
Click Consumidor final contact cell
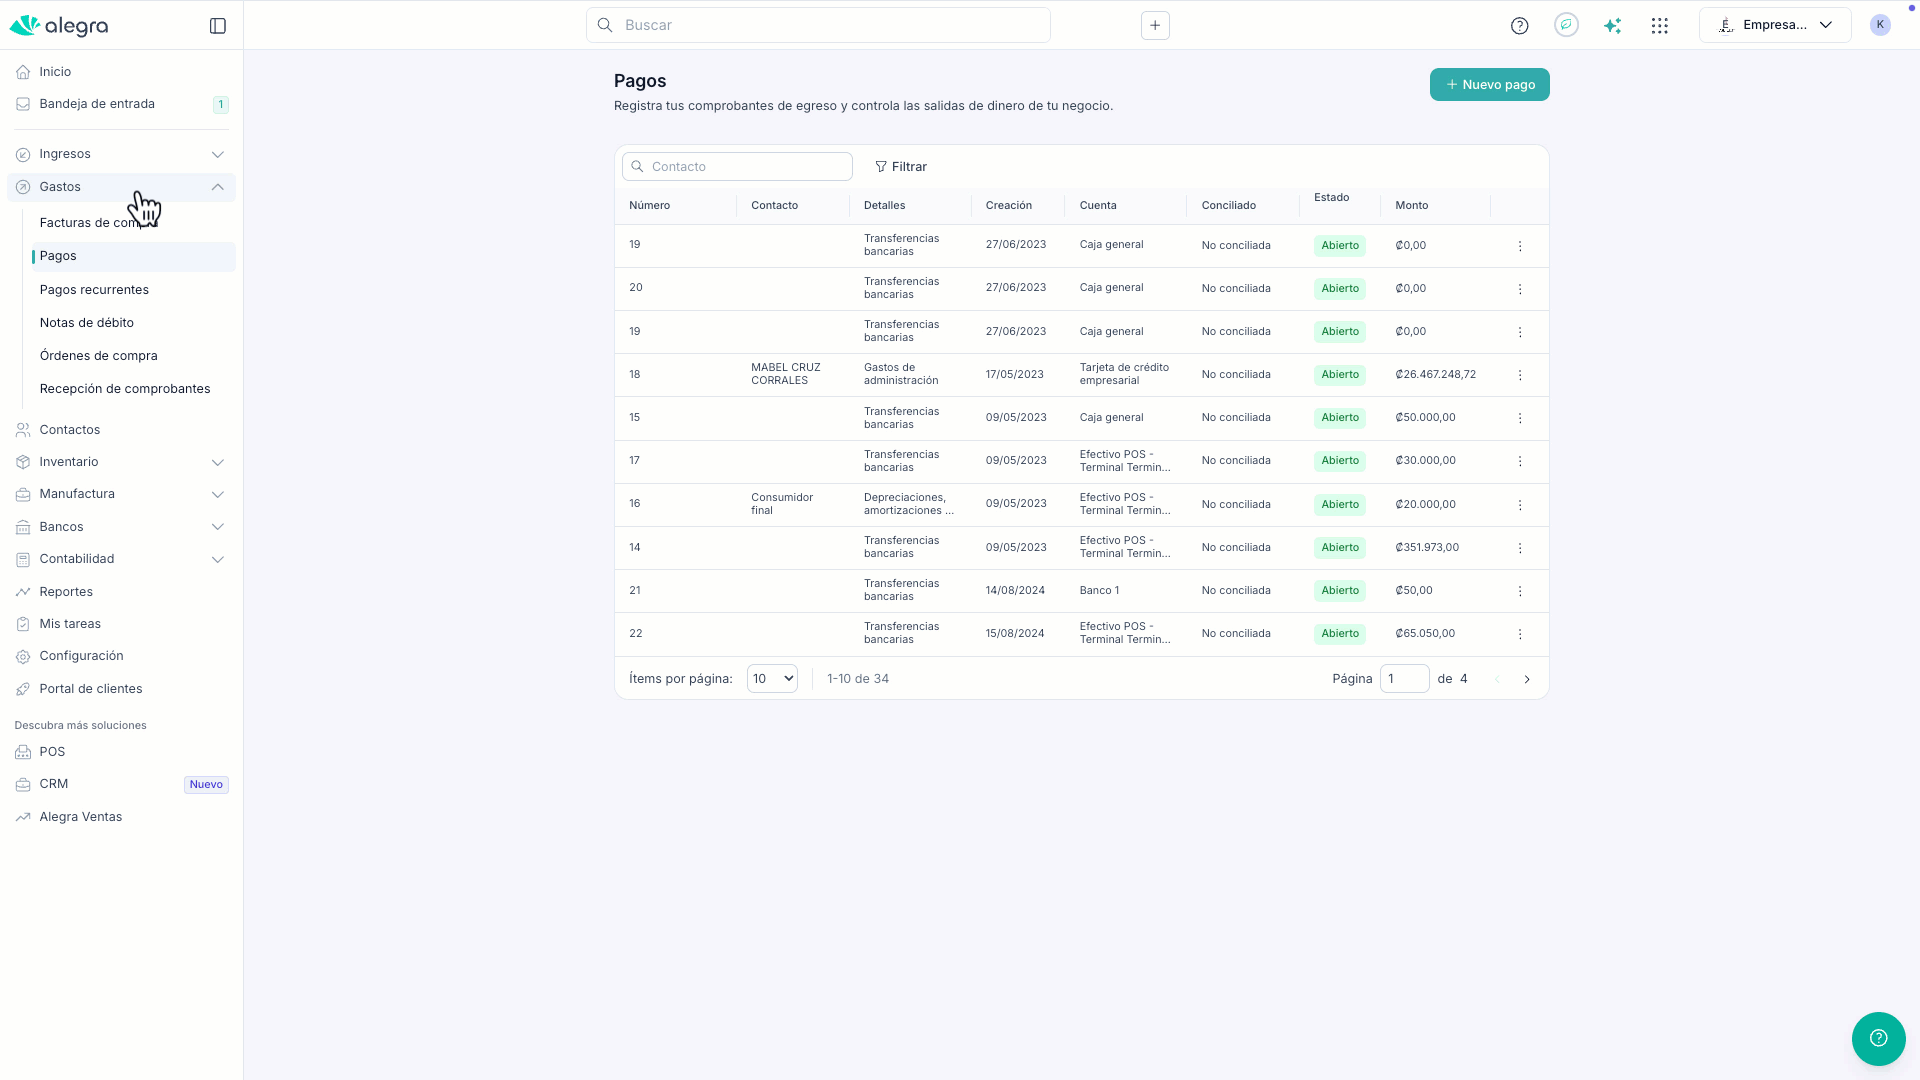pyautogui.click(x=782, y=504)
